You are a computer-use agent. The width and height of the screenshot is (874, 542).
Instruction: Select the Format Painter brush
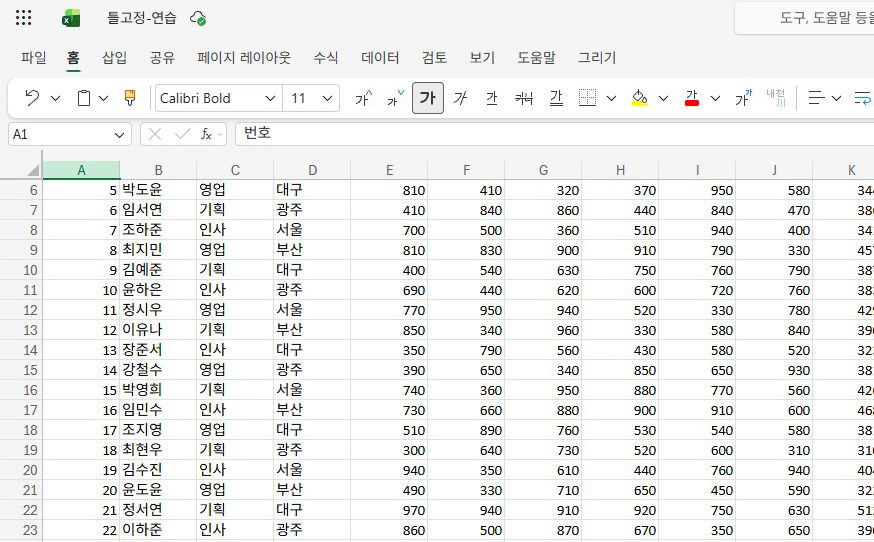click(130, 98)
